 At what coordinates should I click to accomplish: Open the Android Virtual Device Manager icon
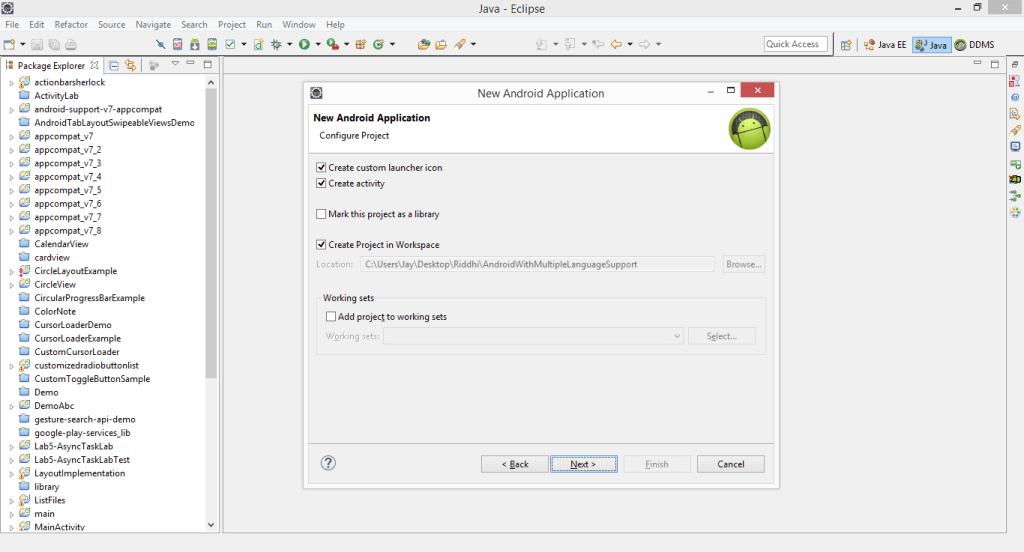point(212,44)
